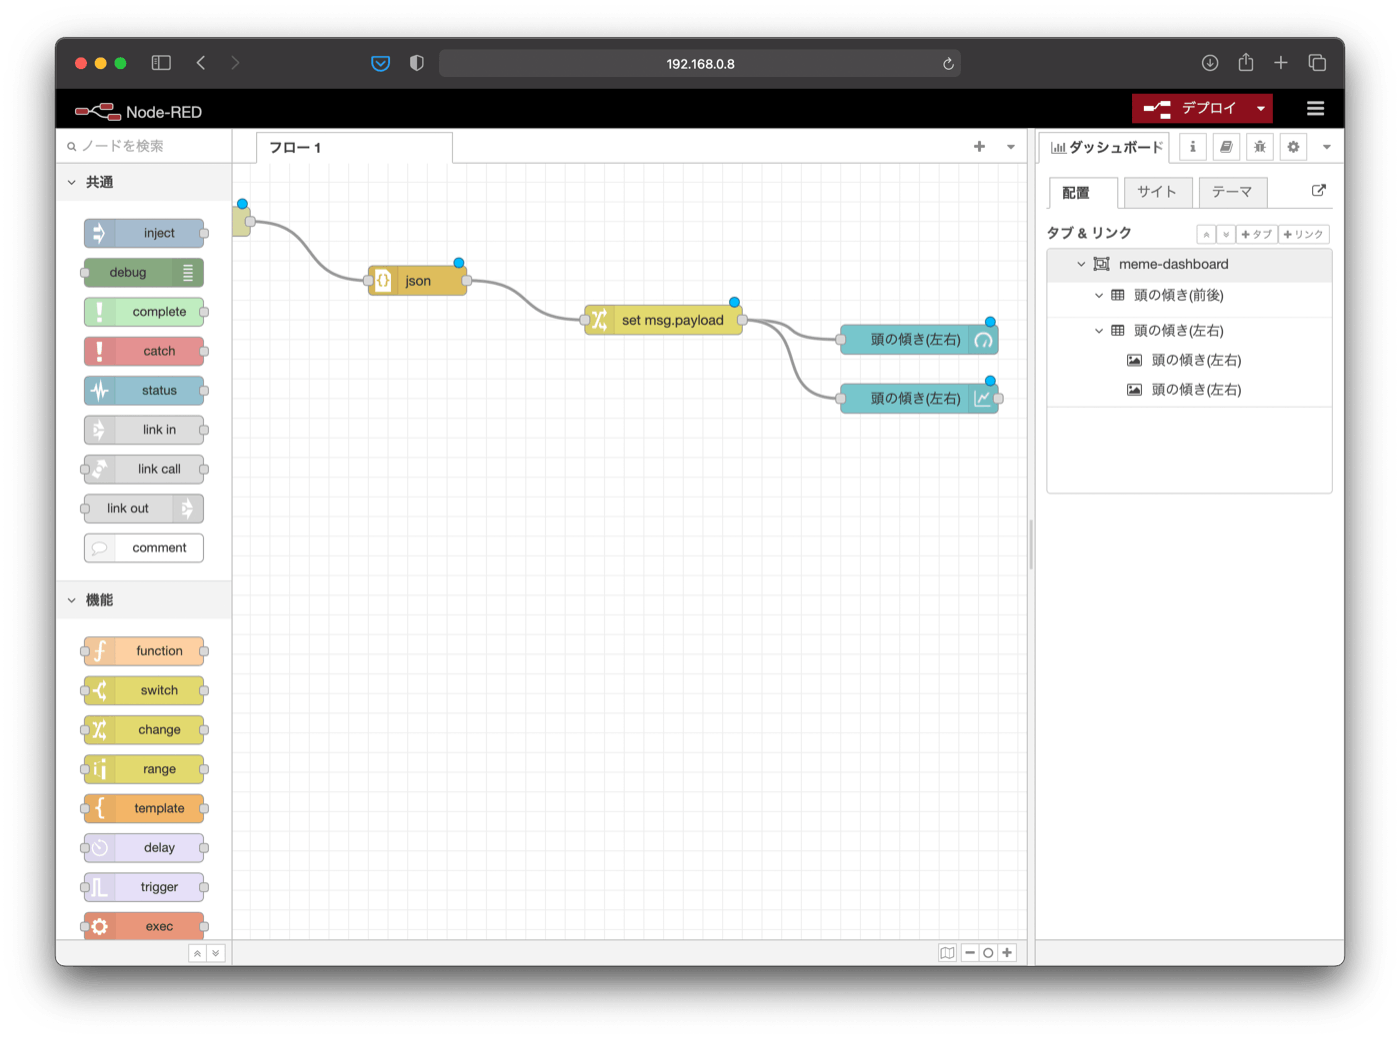Open Safari share menu
This screenshot has height=1039, width=1400.
[1245, 62]
